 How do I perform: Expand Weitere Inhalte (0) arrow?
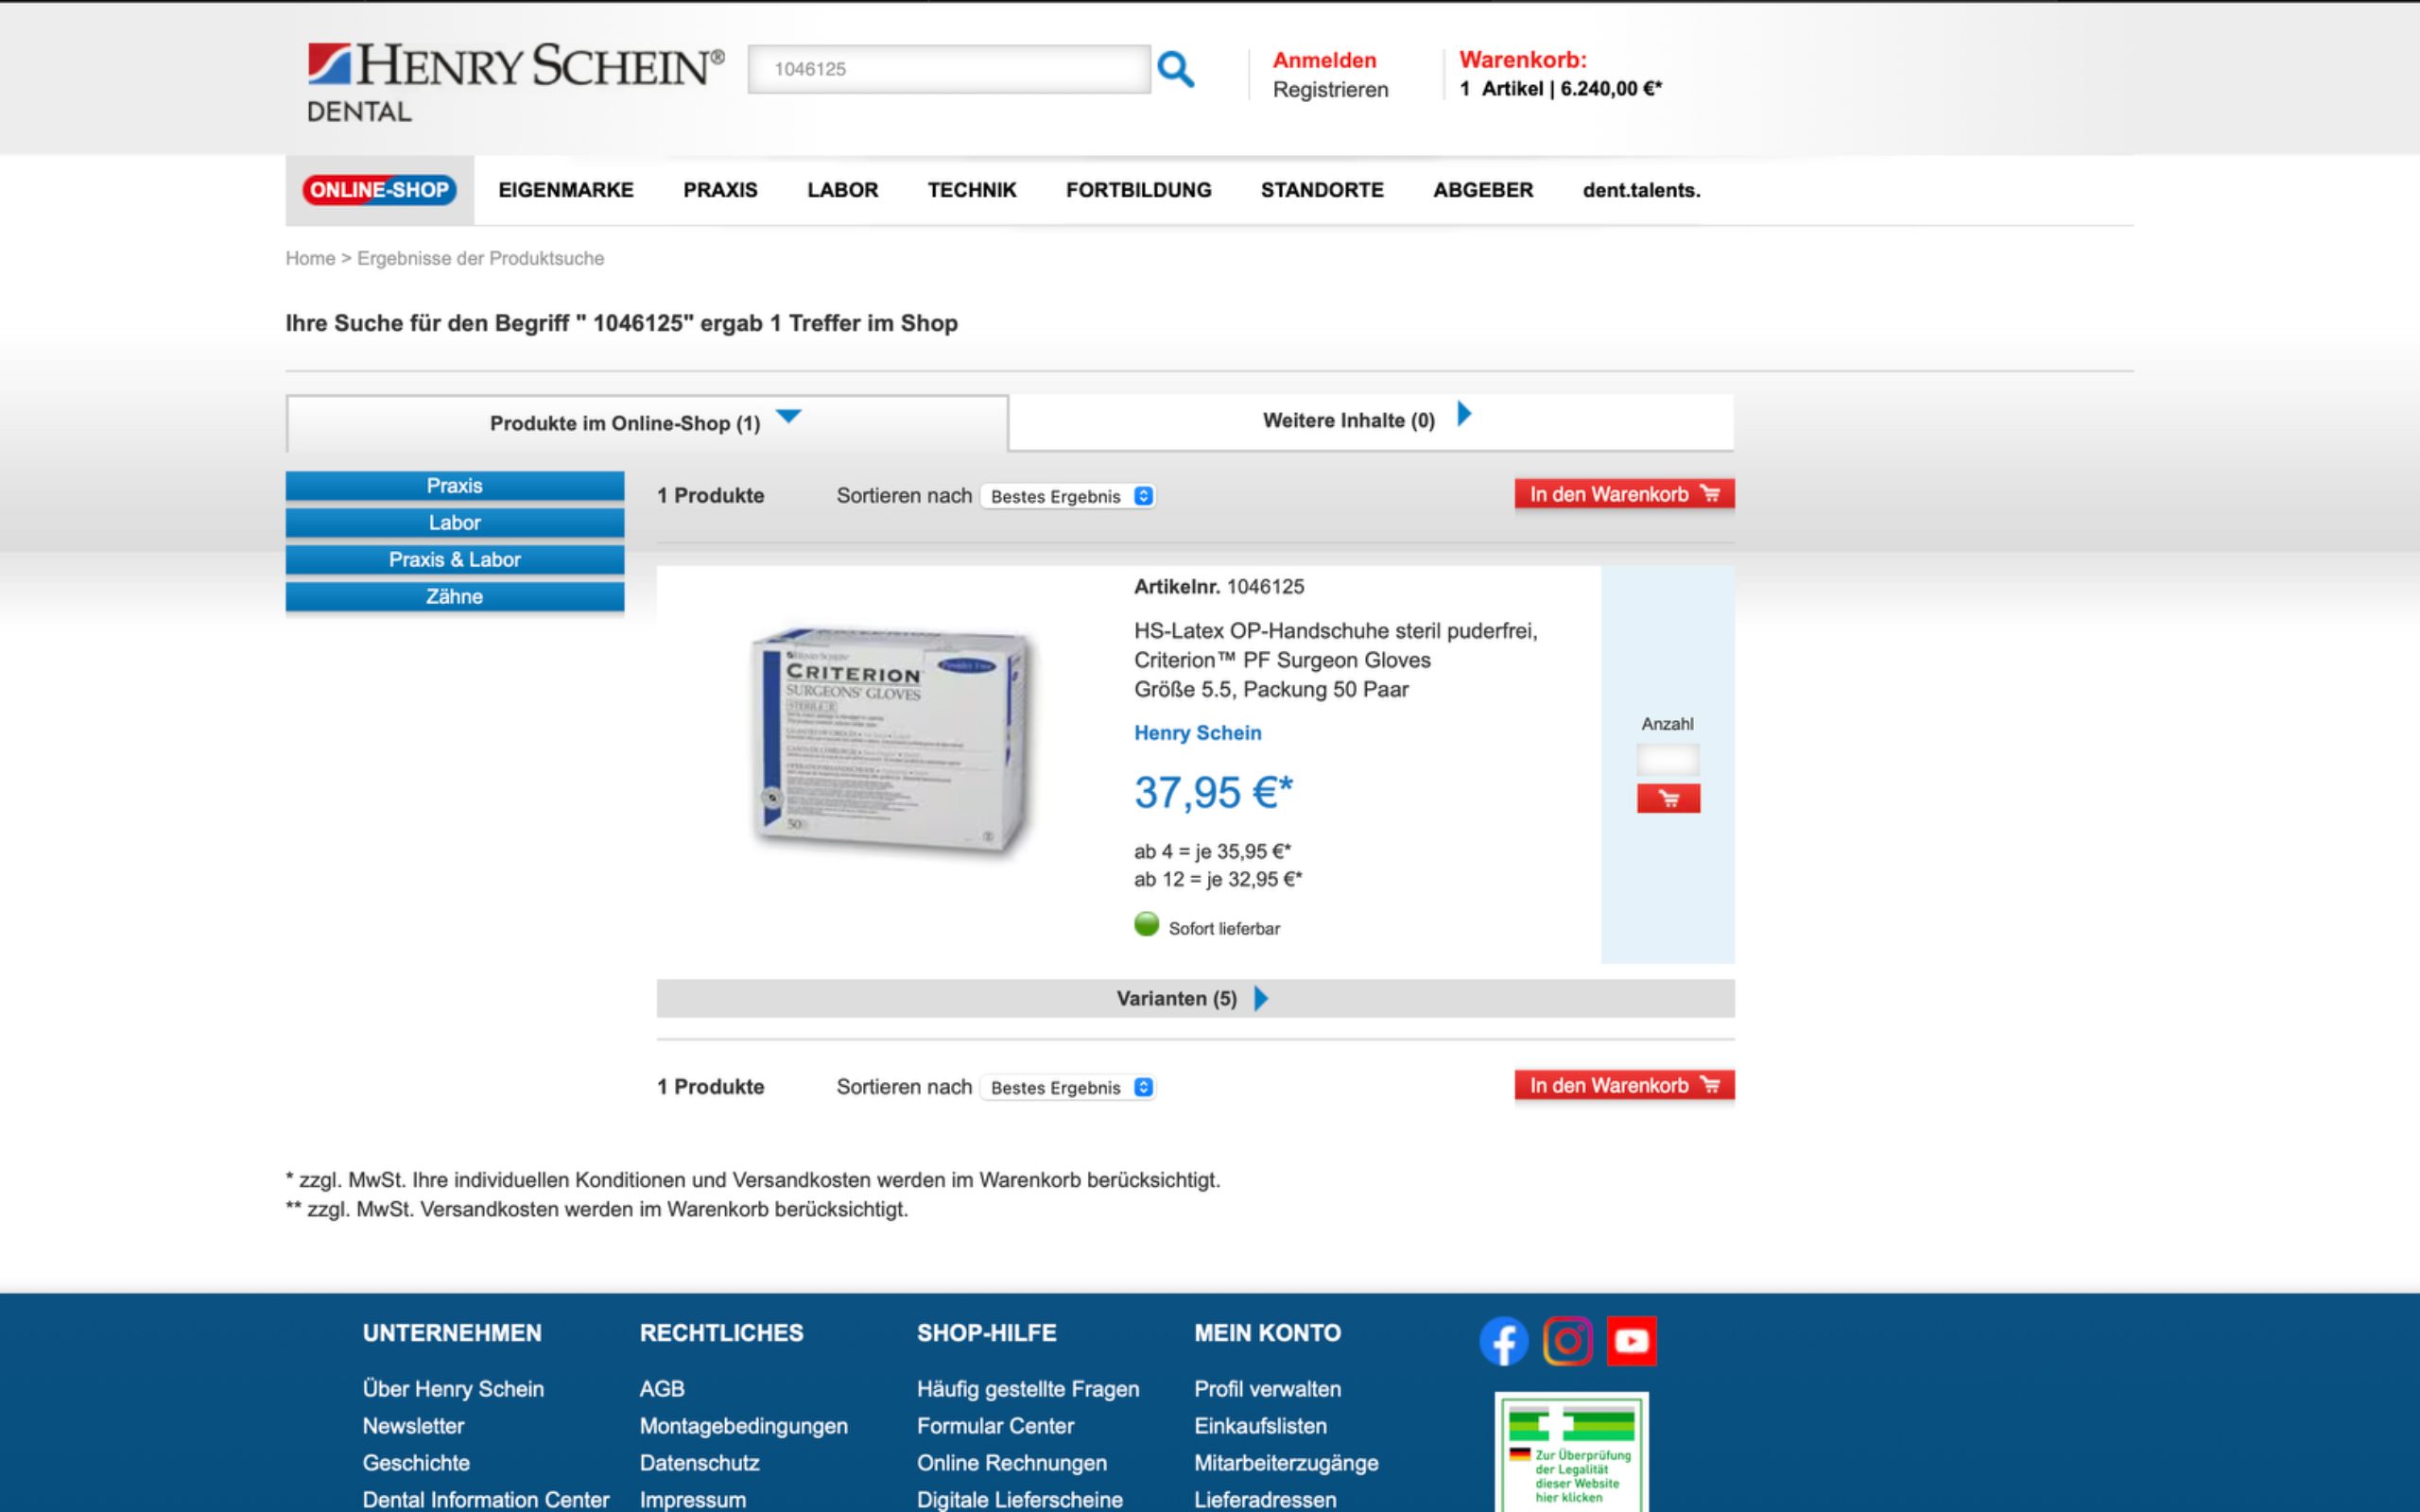click(1464, 414)
